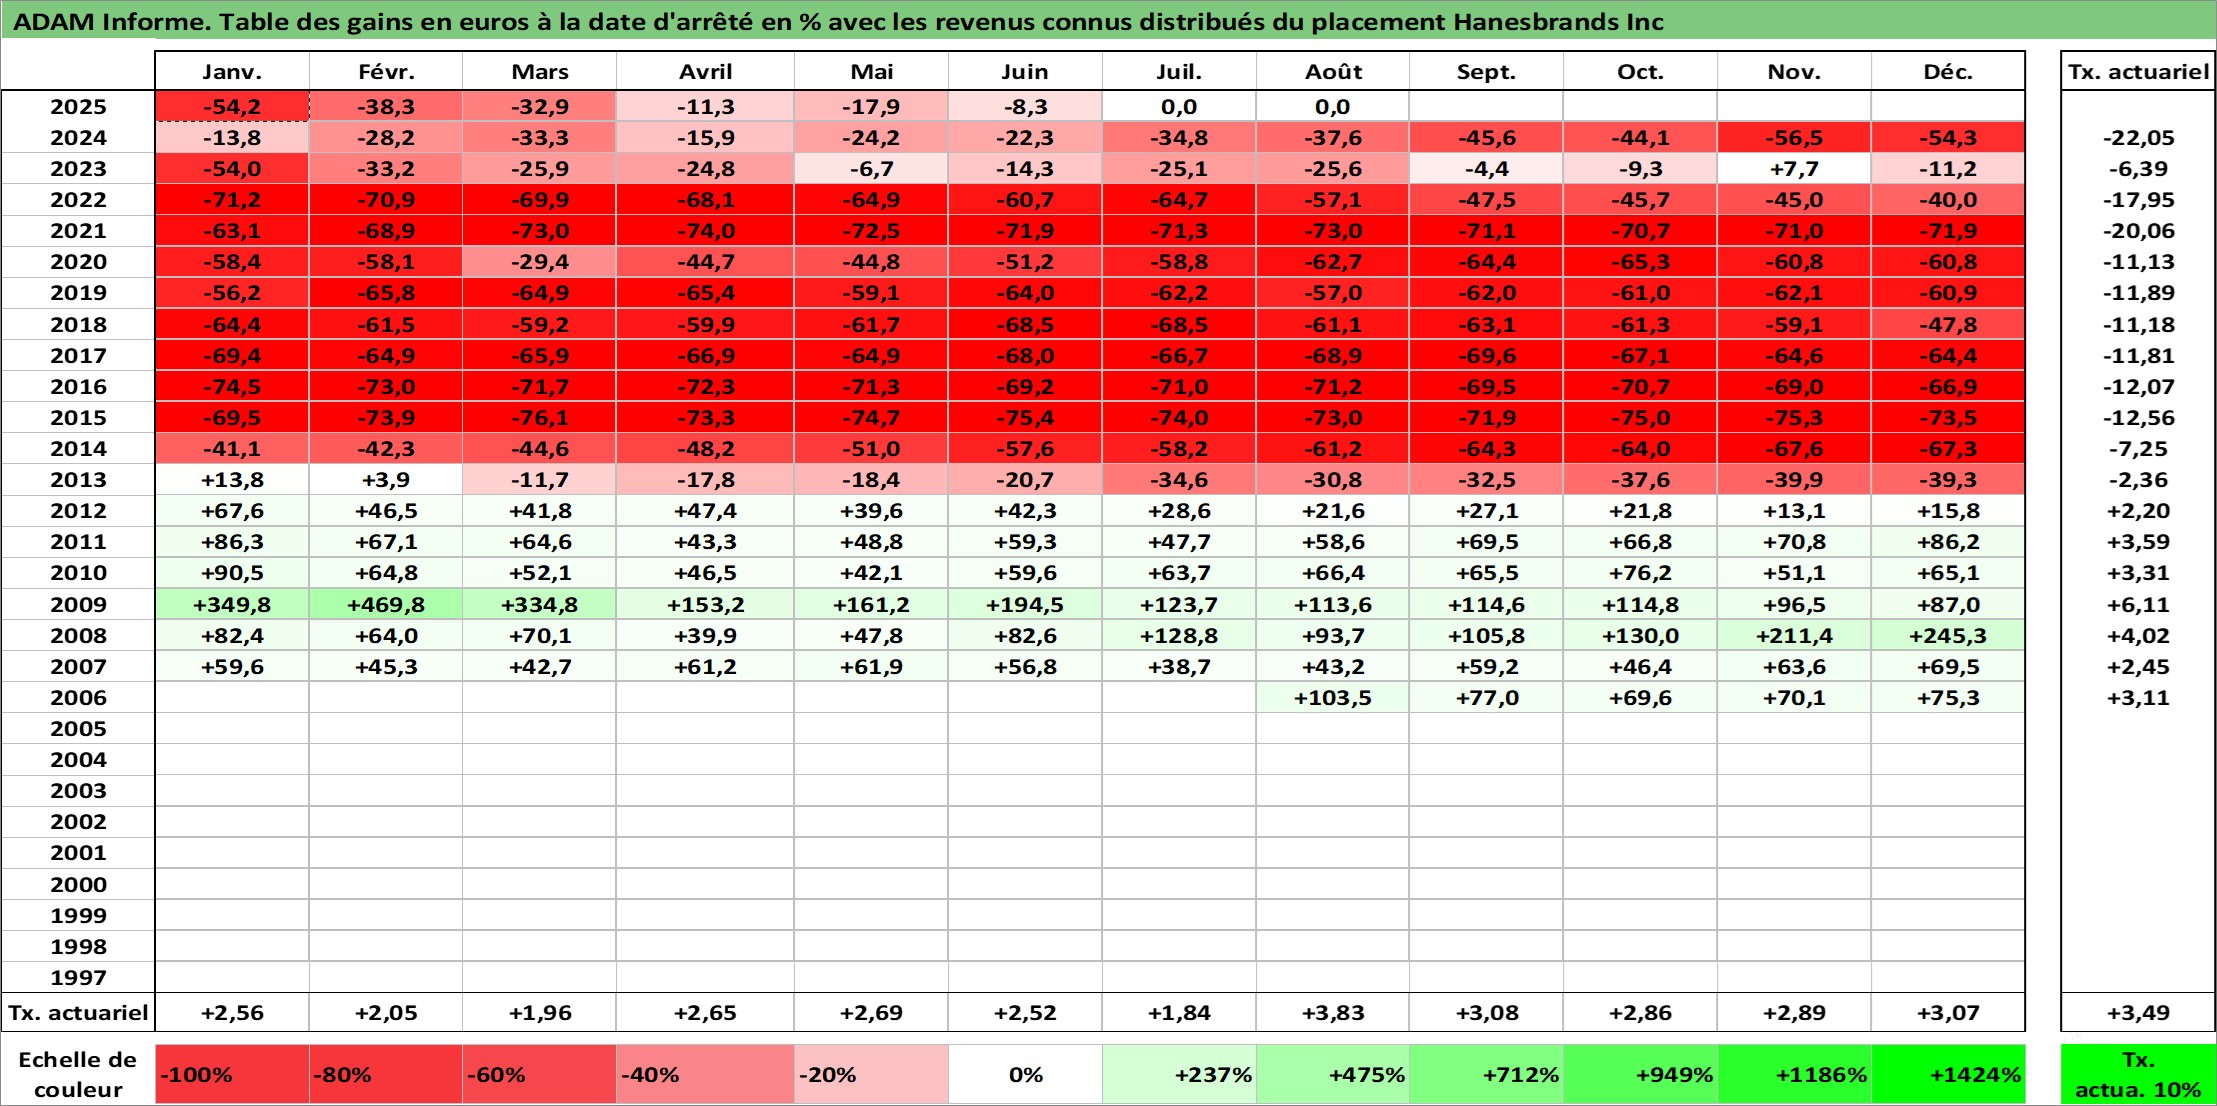The image size is (2217, 1106).
Task: Click the -47,8 cell for Déc. 2018
Action: pyautogui.click(x=1948, y=324)
